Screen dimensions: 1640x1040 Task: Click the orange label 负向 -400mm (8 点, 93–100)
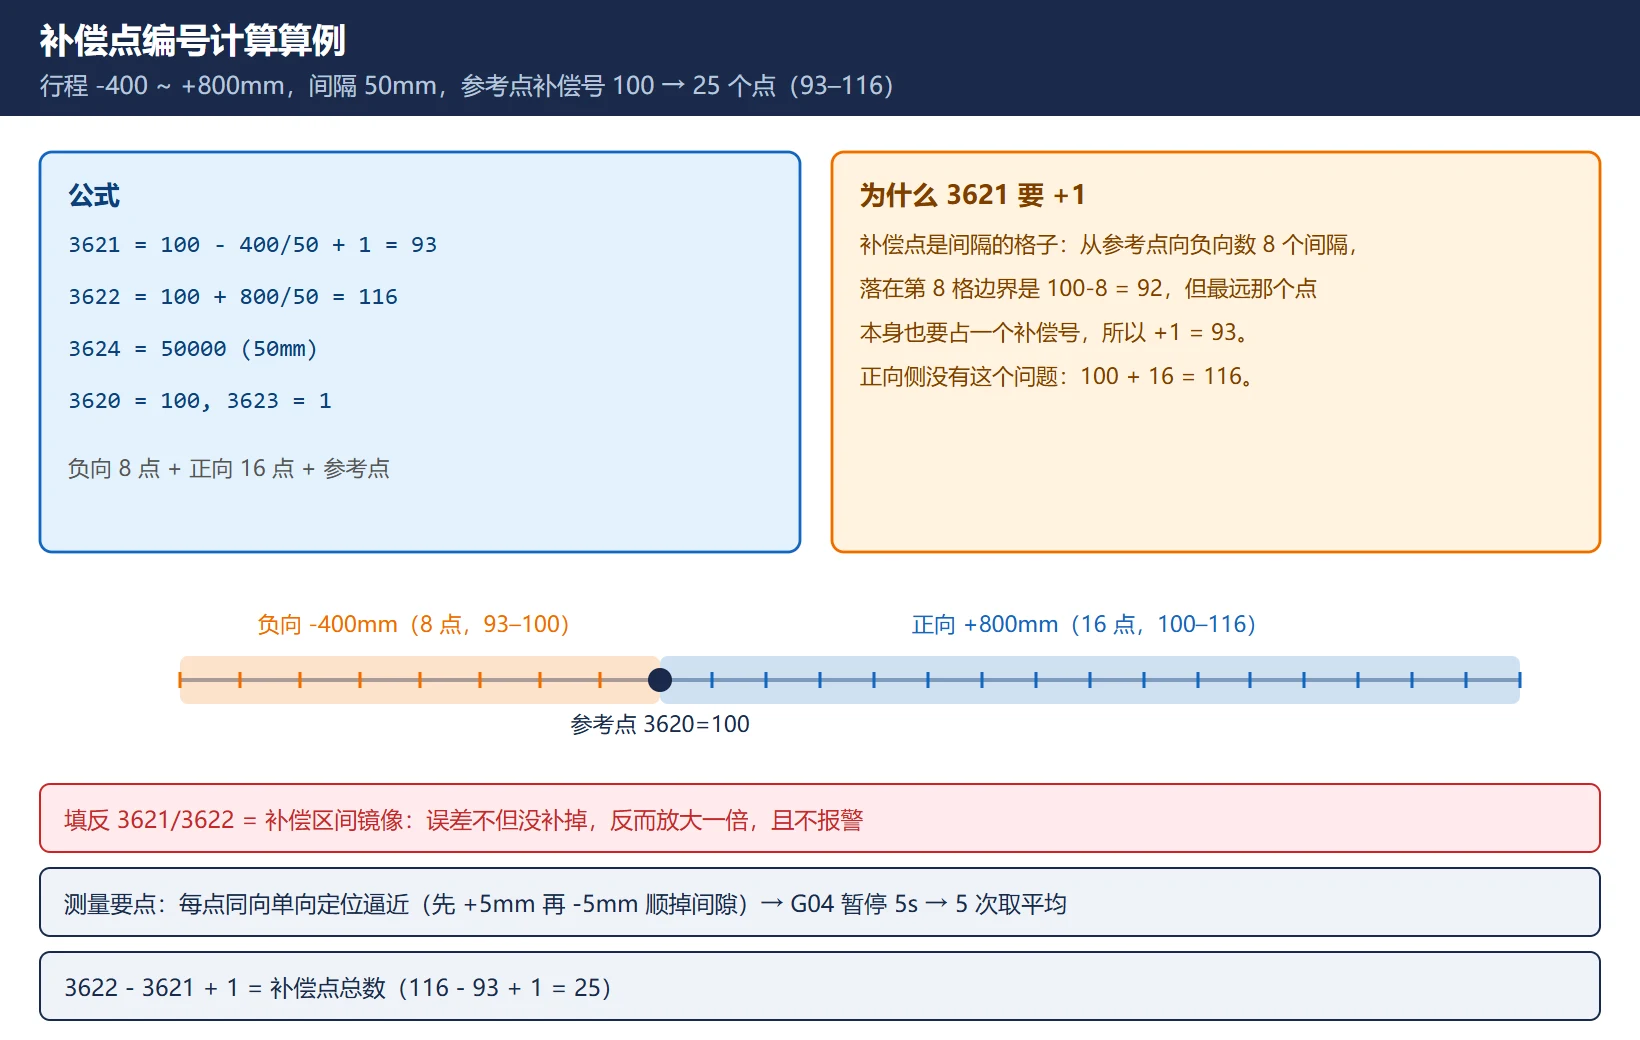pos(413,624)
